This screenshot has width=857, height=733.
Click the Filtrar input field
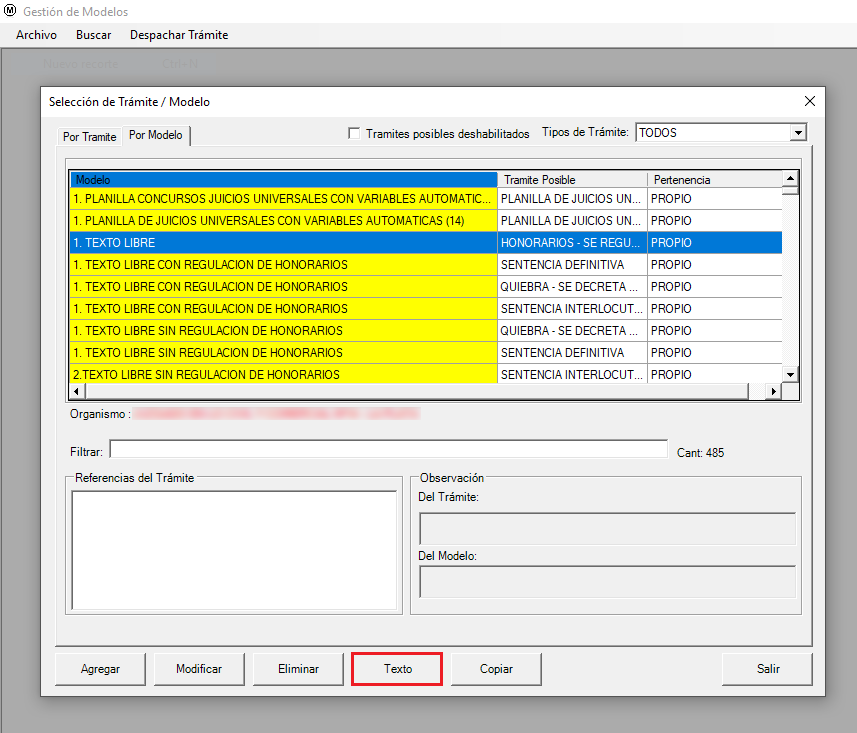tap(389, 450)
